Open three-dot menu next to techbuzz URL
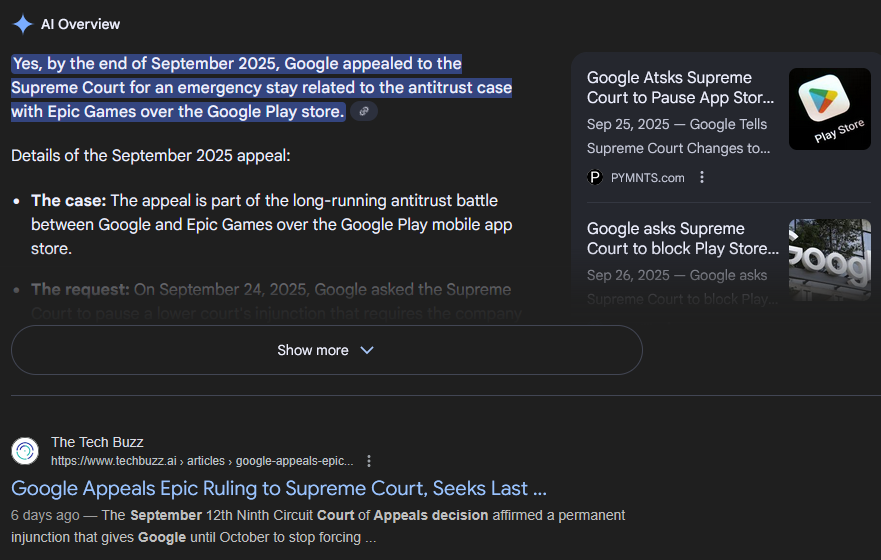881x560 pixels. (x=369, y=461)
